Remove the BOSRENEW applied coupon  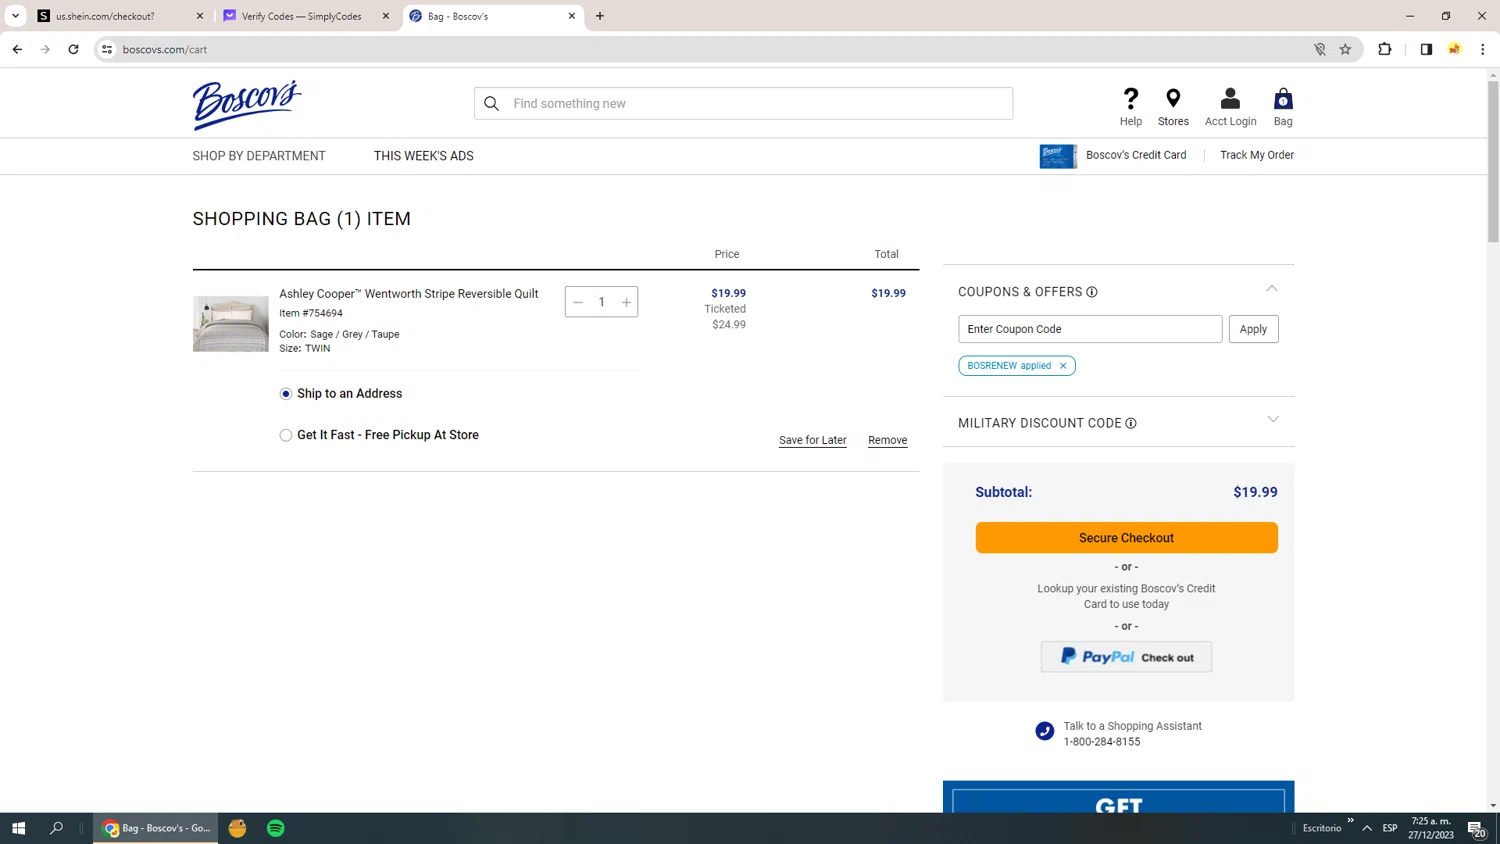[1063, 366]
